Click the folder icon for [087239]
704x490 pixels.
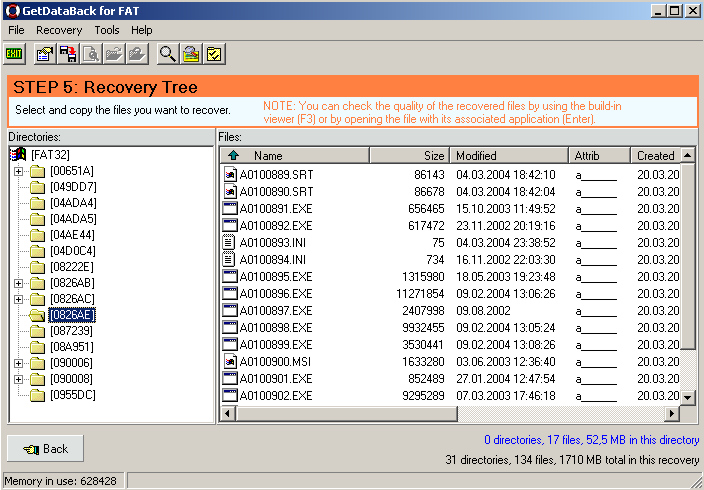pyautogui.click(x=38, y=331)
